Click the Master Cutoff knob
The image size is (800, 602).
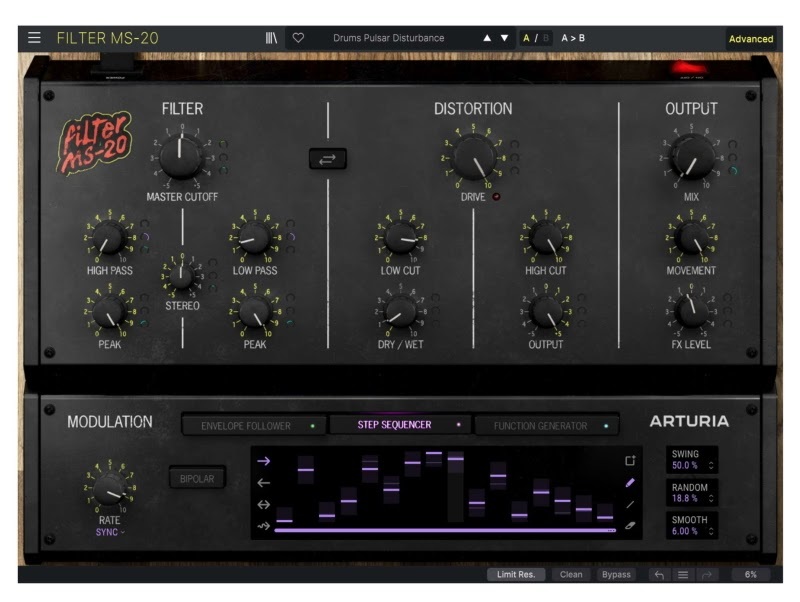(181, 157)
